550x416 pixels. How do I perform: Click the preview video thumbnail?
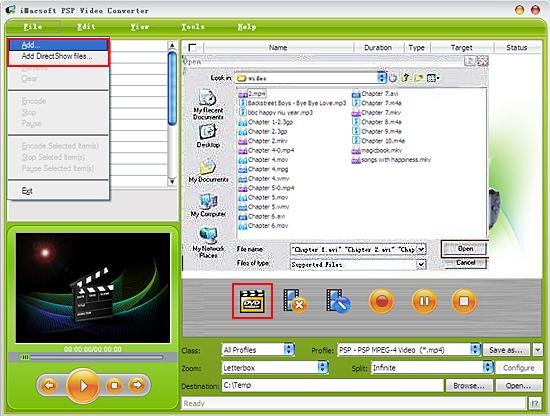pos(93,288)
